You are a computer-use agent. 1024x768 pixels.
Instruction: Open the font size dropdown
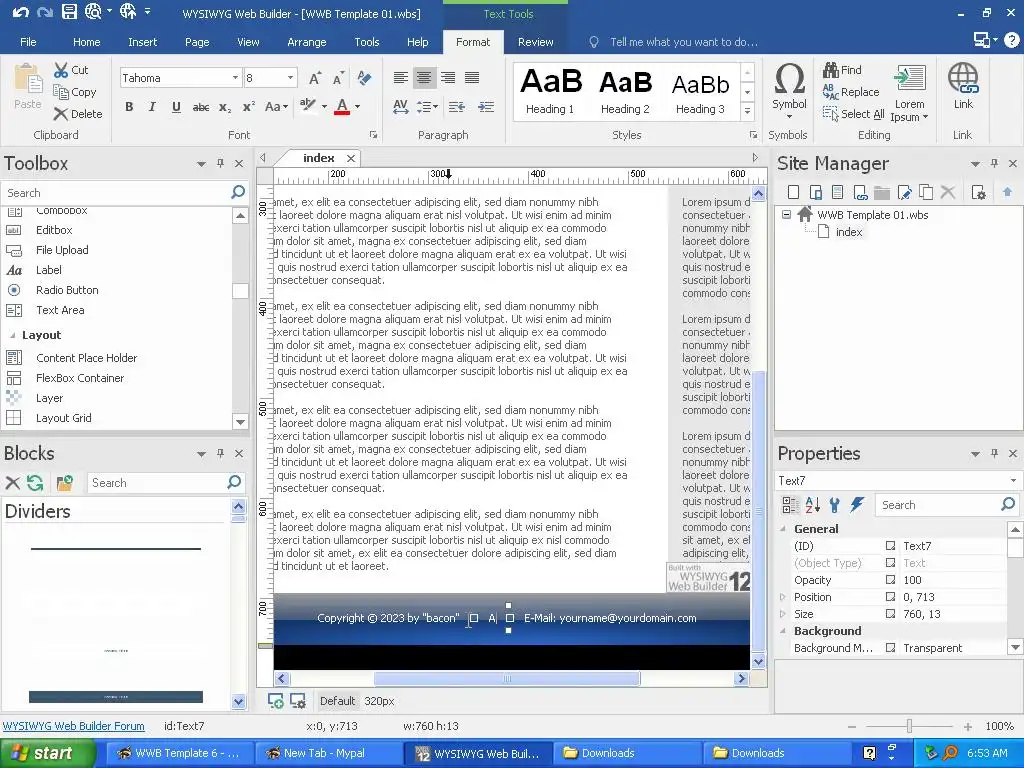pyautogui.click(x=290, y=78)
